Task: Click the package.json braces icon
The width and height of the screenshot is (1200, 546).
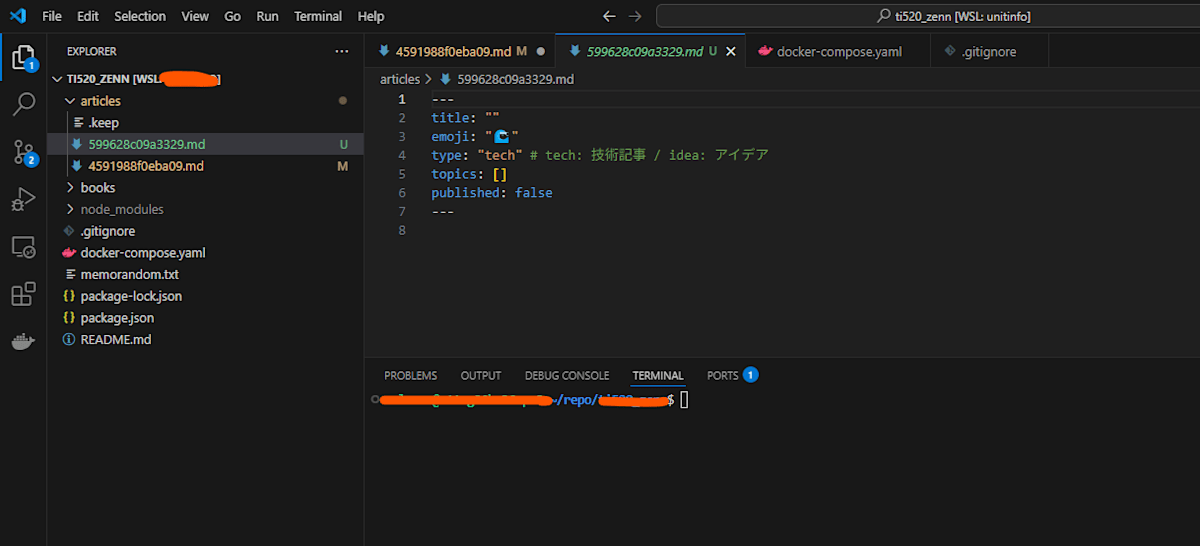Action: 69,318
